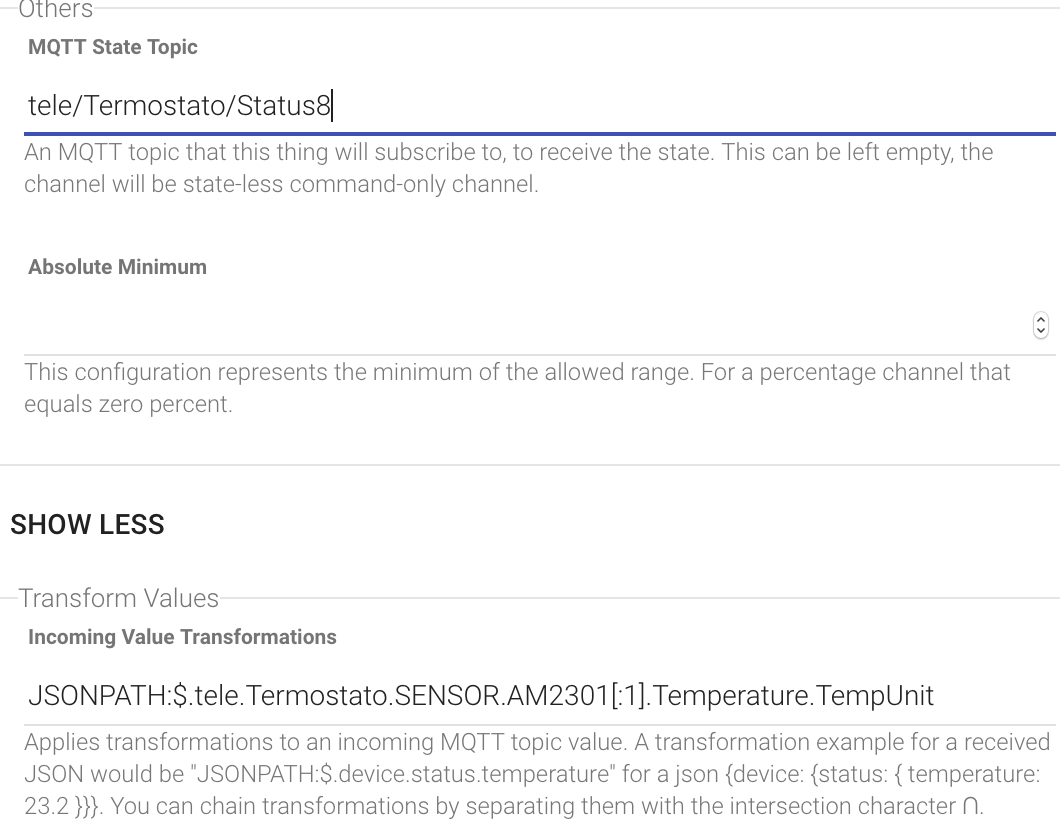The width and height of the screenshot is (1060, 828).
Task: Click the JSONPATH transformation example help text
Action: pos(537,774)
